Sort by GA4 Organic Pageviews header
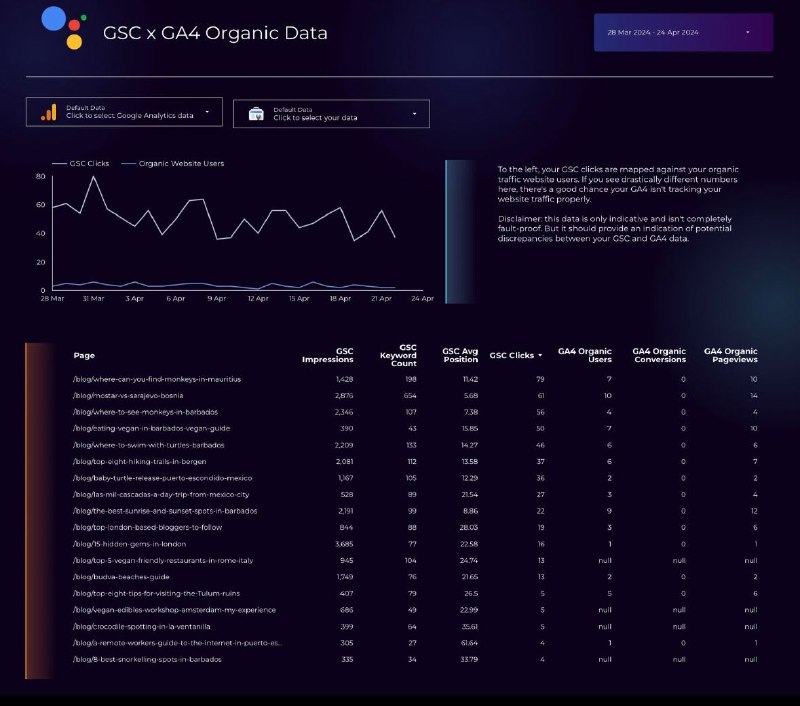800x706 pixels. [731, 356]
